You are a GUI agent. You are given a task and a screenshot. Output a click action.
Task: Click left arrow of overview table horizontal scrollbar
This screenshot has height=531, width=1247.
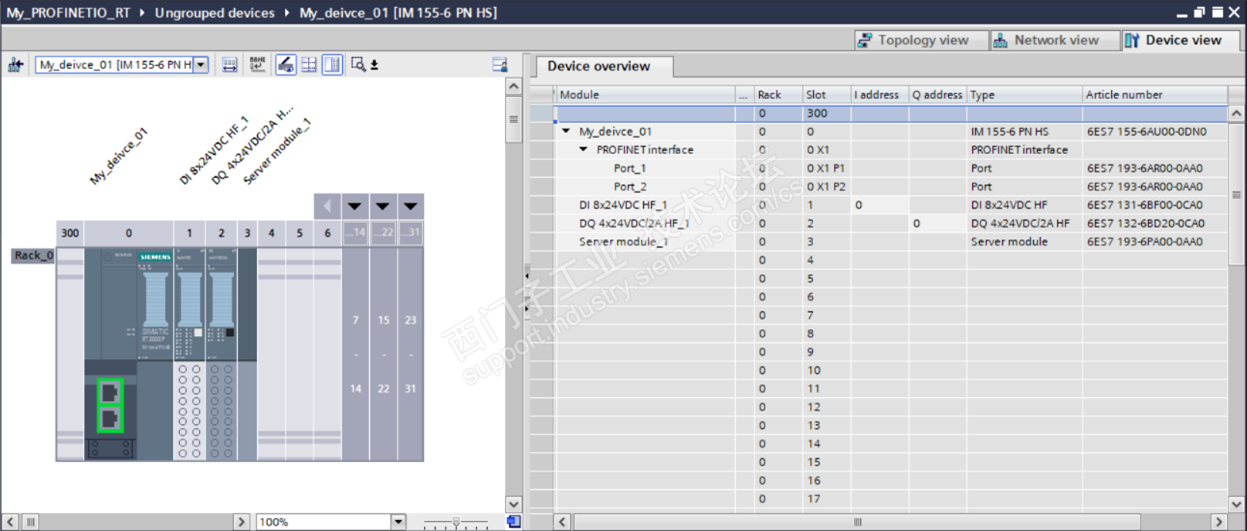[563, 522]
